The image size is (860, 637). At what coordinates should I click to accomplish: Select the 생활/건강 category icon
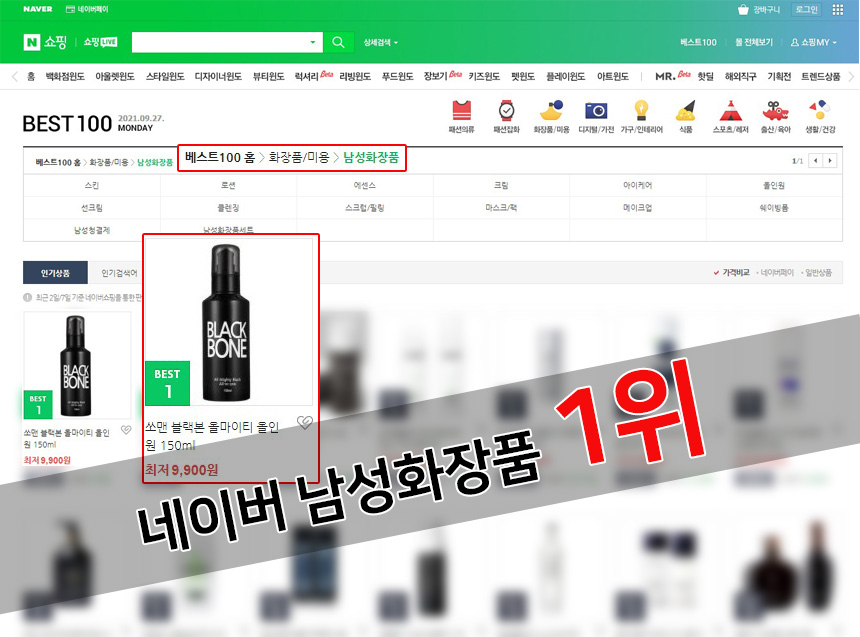(x=820, y=116)
